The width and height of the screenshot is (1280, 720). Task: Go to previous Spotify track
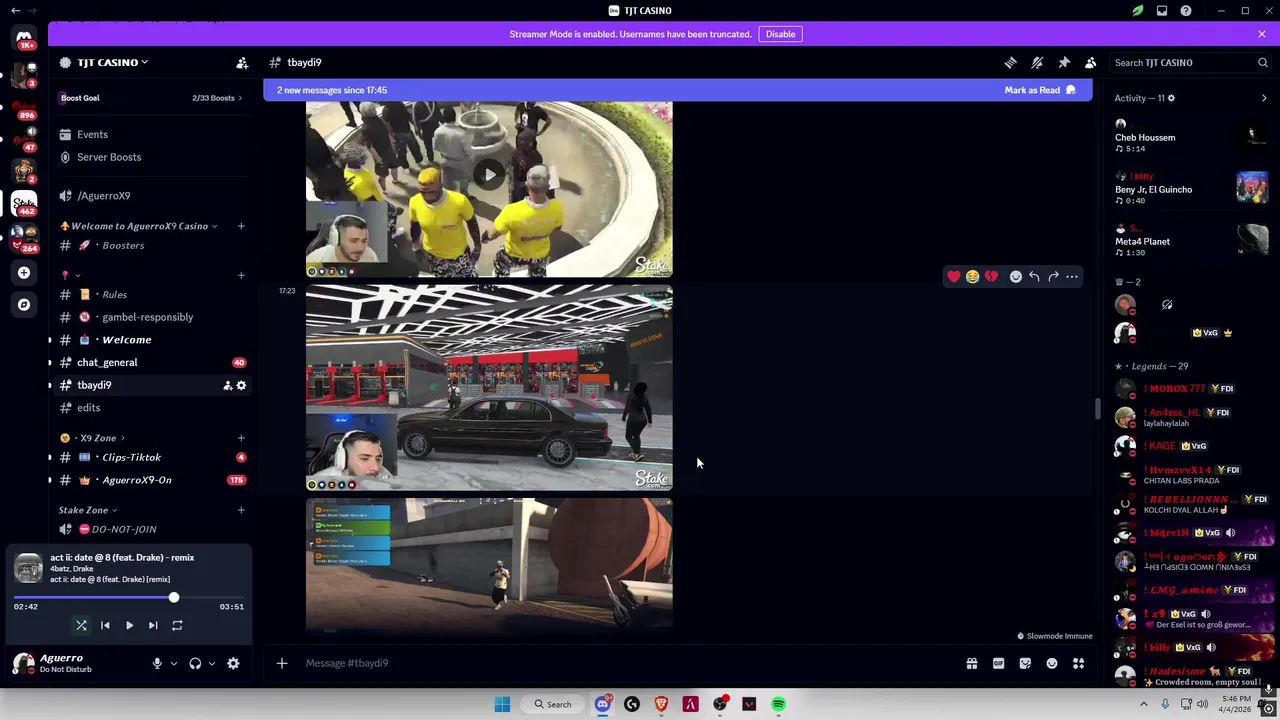pyautogui.click(x=105, y=625)
